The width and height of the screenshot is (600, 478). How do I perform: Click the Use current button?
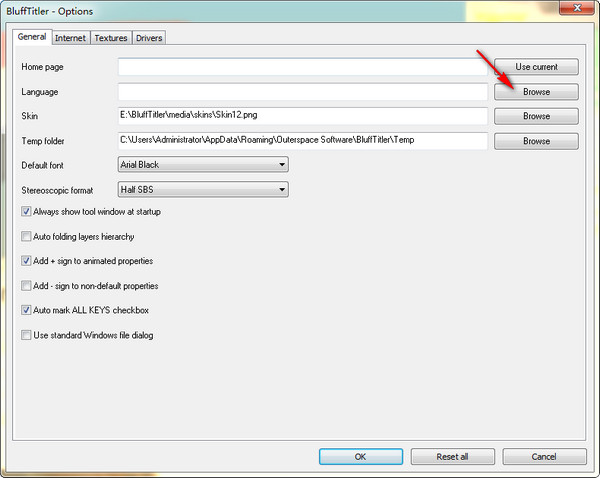536,67
